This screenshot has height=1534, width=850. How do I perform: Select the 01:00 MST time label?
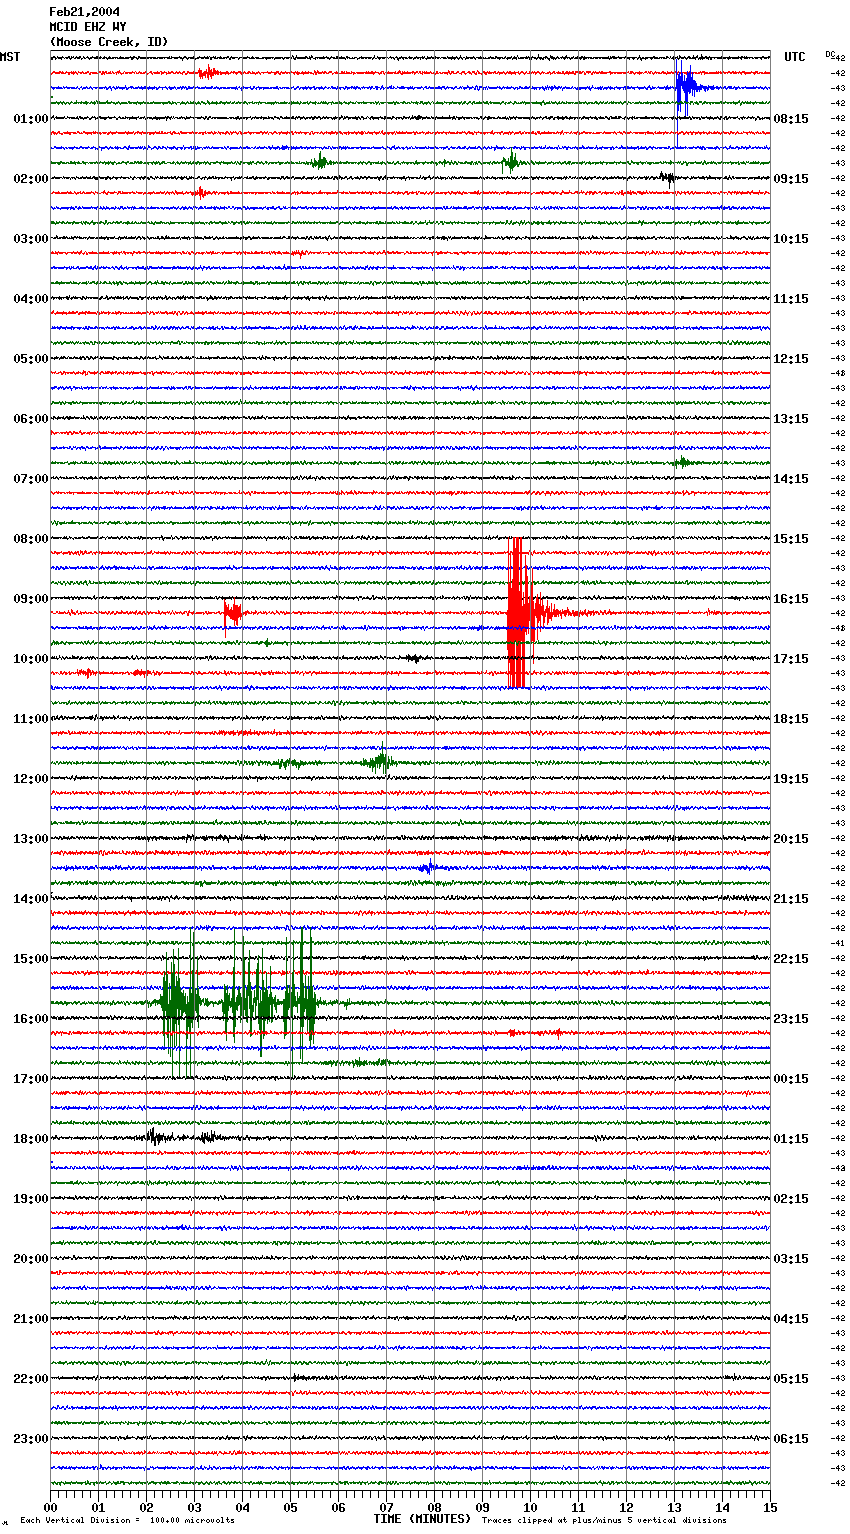[30, 119]
